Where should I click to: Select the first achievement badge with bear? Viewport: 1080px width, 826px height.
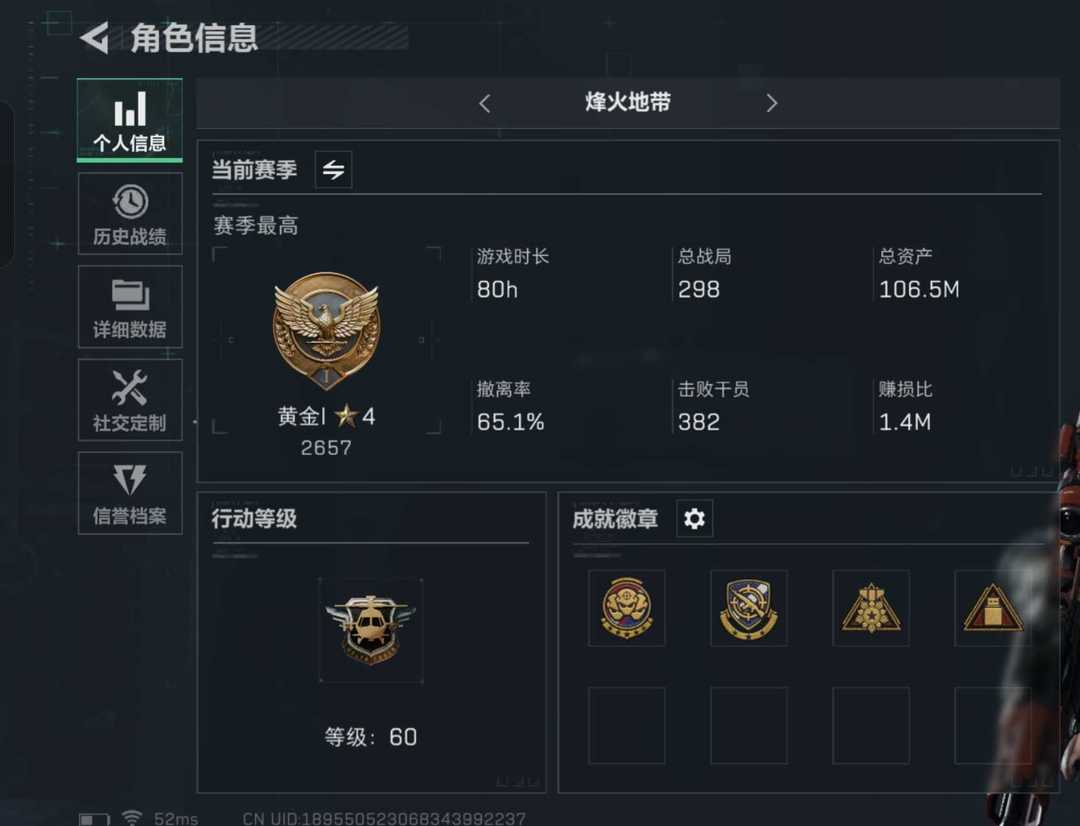(627, 608)
